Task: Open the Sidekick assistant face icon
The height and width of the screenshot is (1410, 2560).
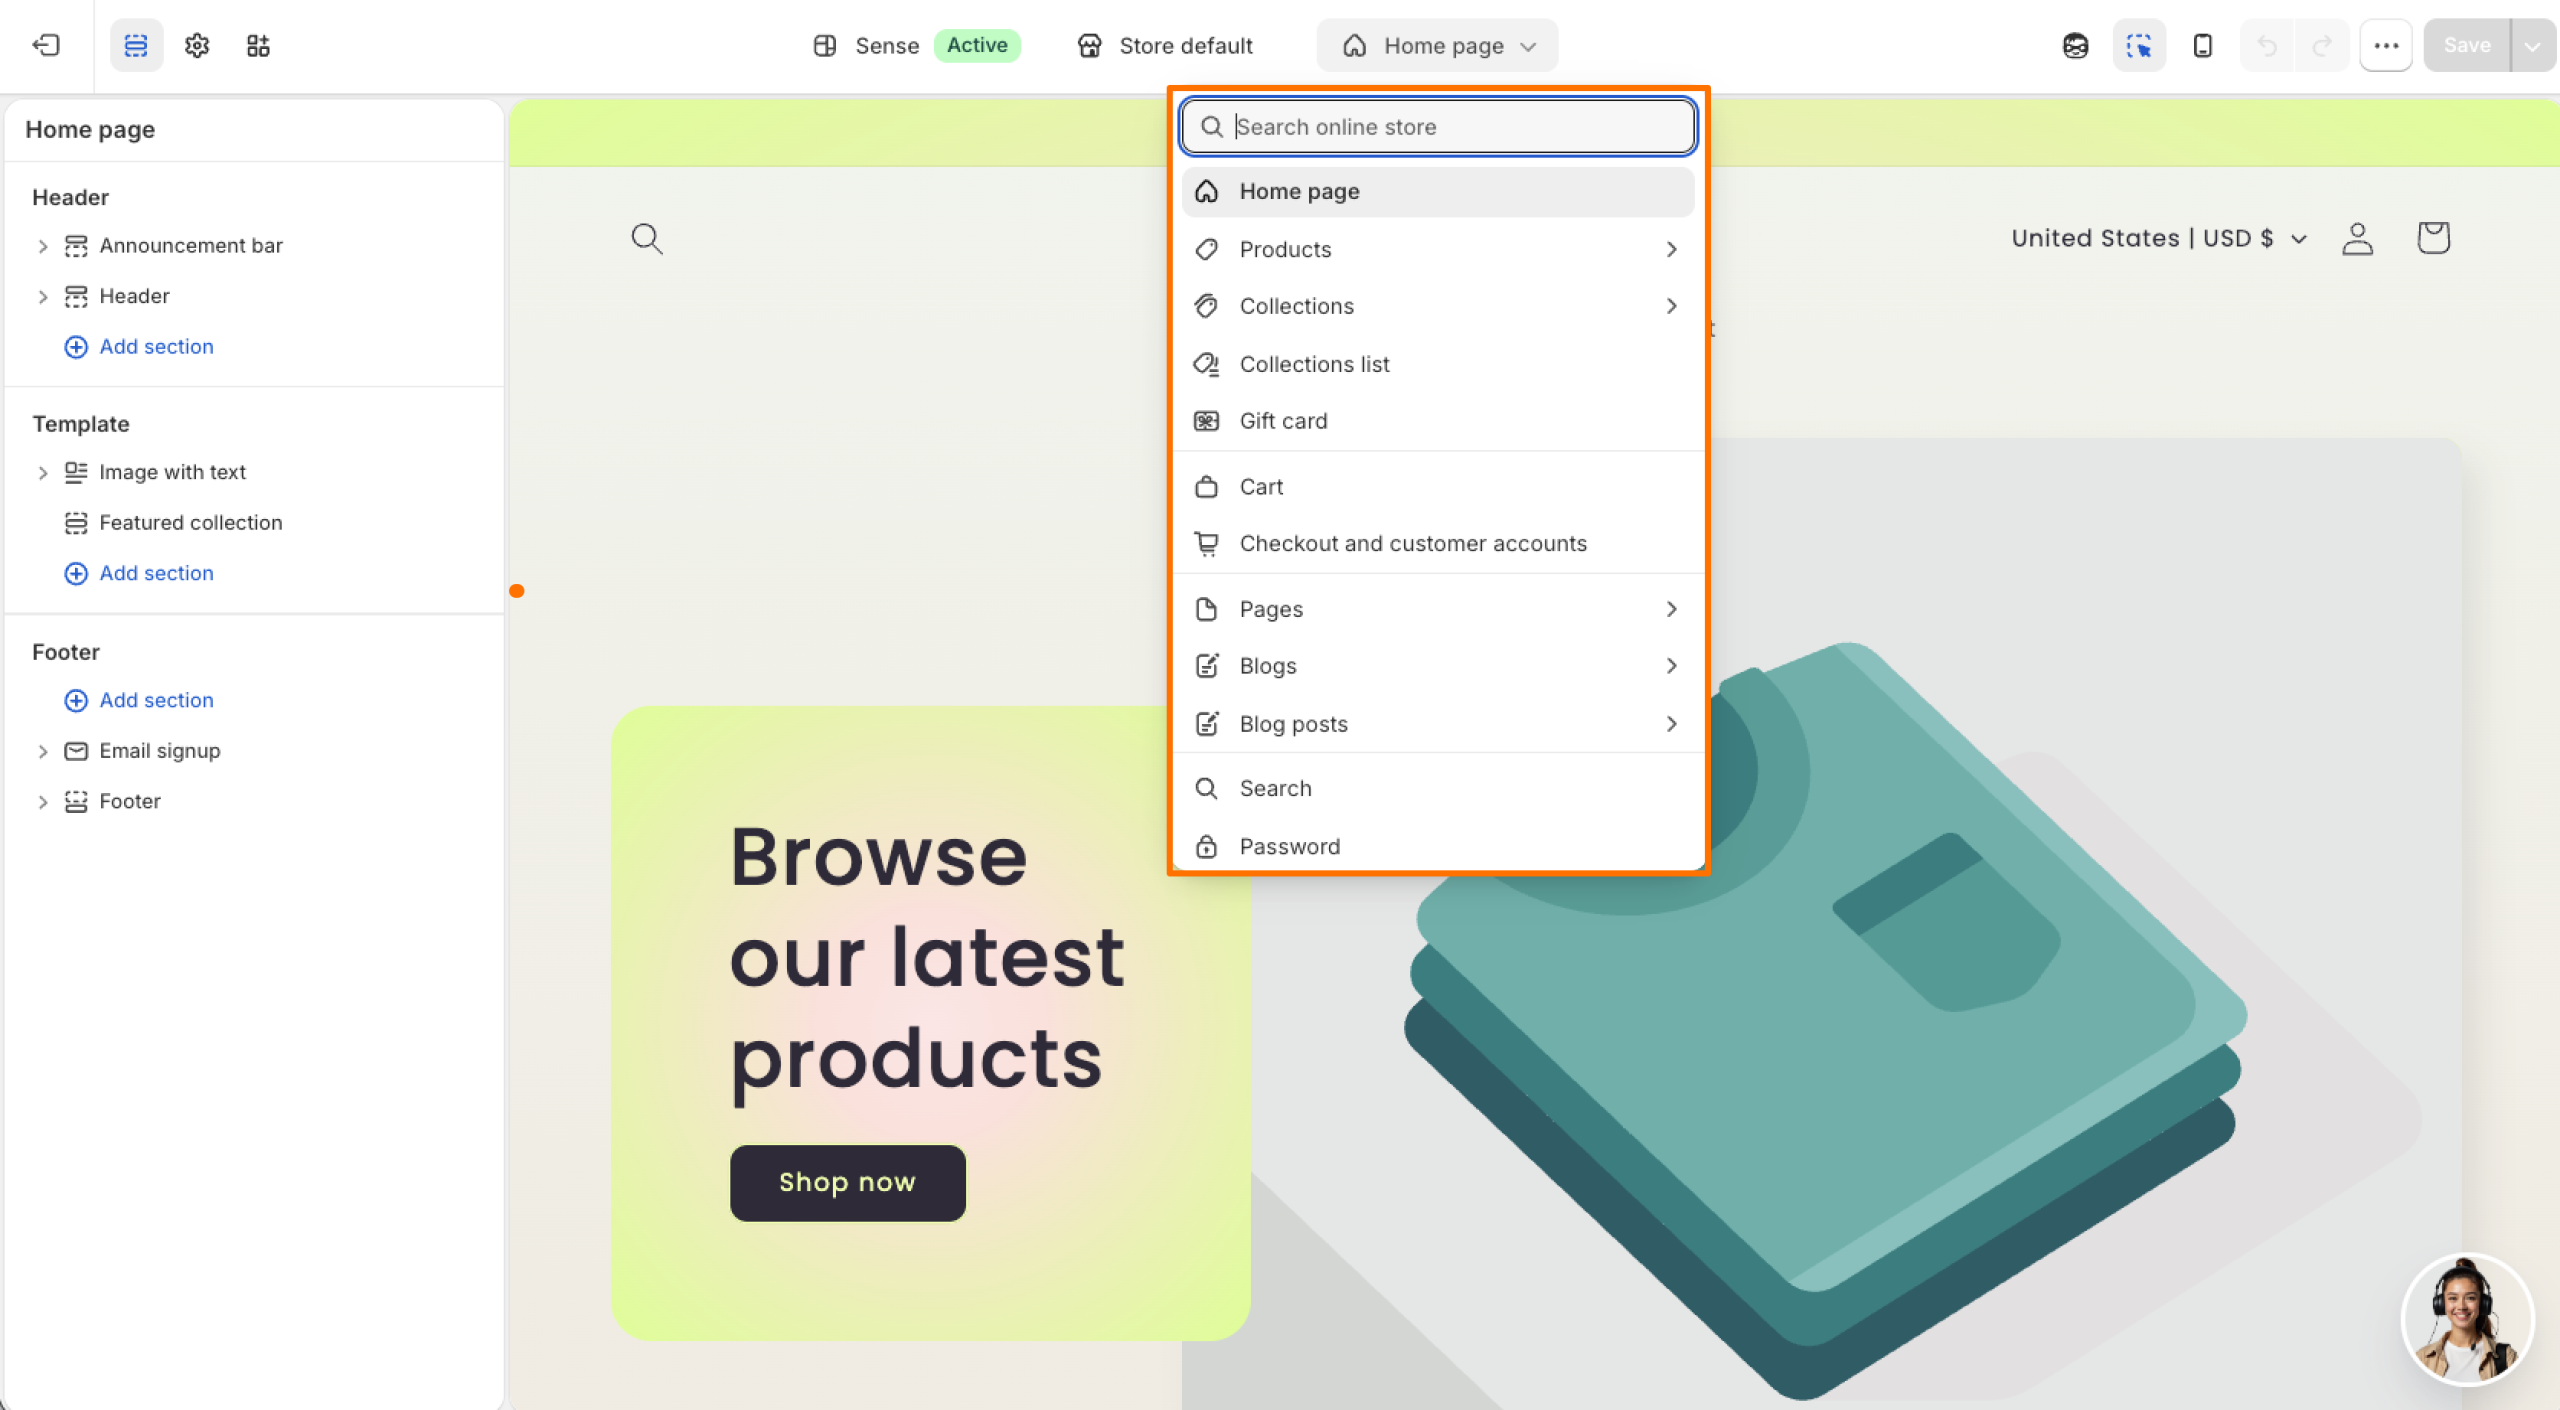Action: pyautogui.click(x=2076, y=45)
